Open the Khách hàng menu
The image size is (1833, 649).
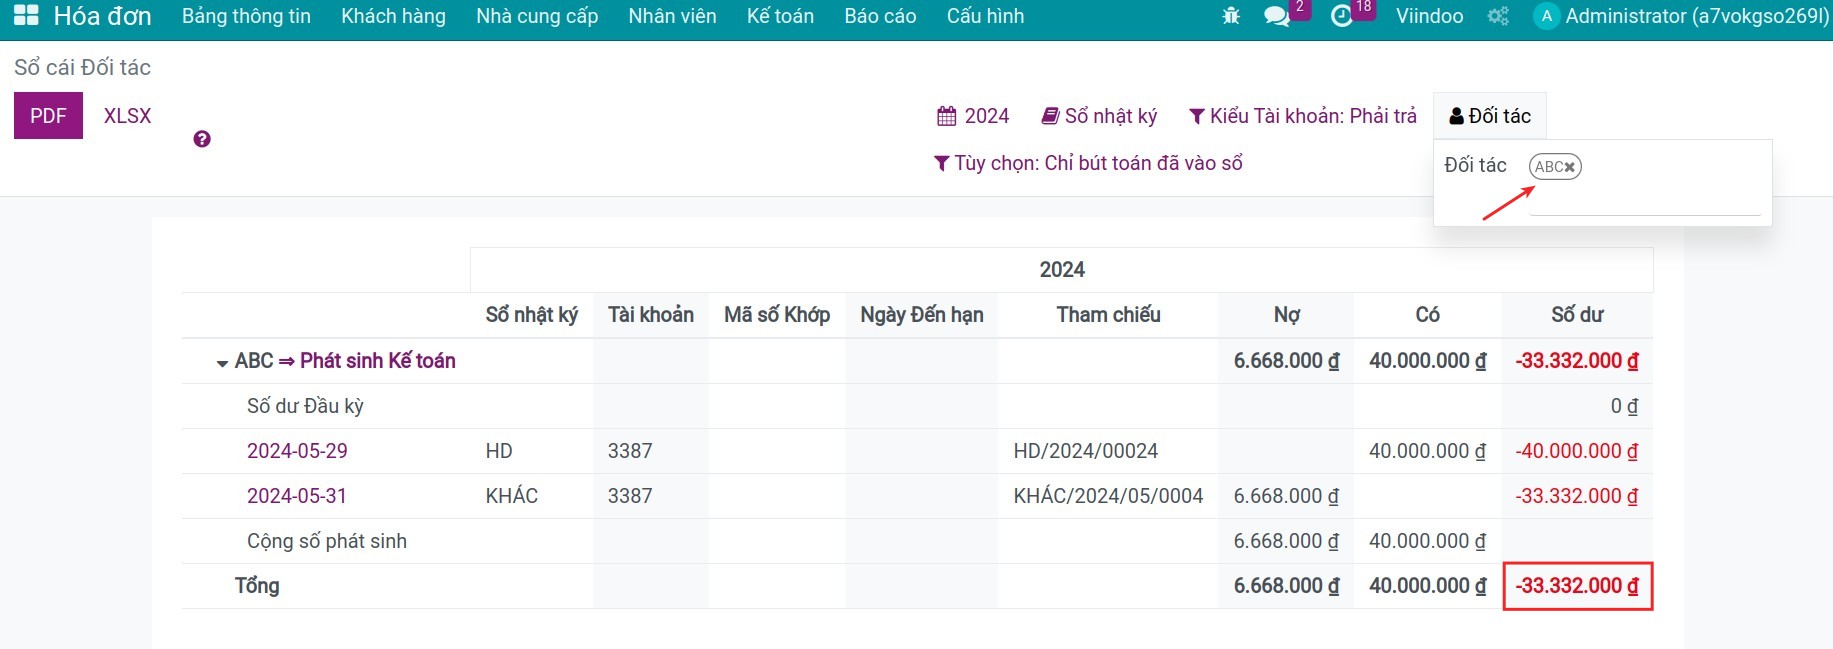(393, 16)
